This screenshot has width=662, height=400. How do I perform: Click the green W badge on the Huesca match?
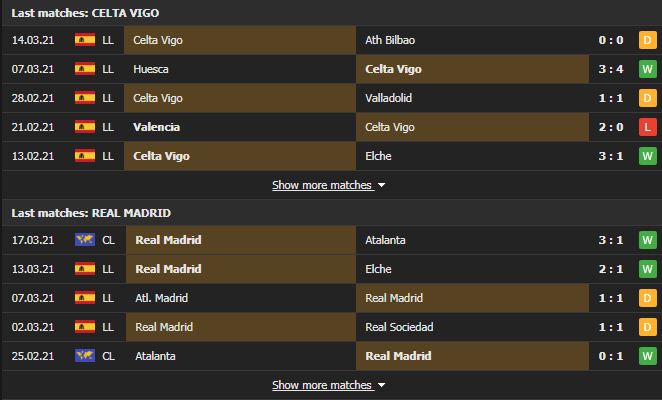coord(647,69)
